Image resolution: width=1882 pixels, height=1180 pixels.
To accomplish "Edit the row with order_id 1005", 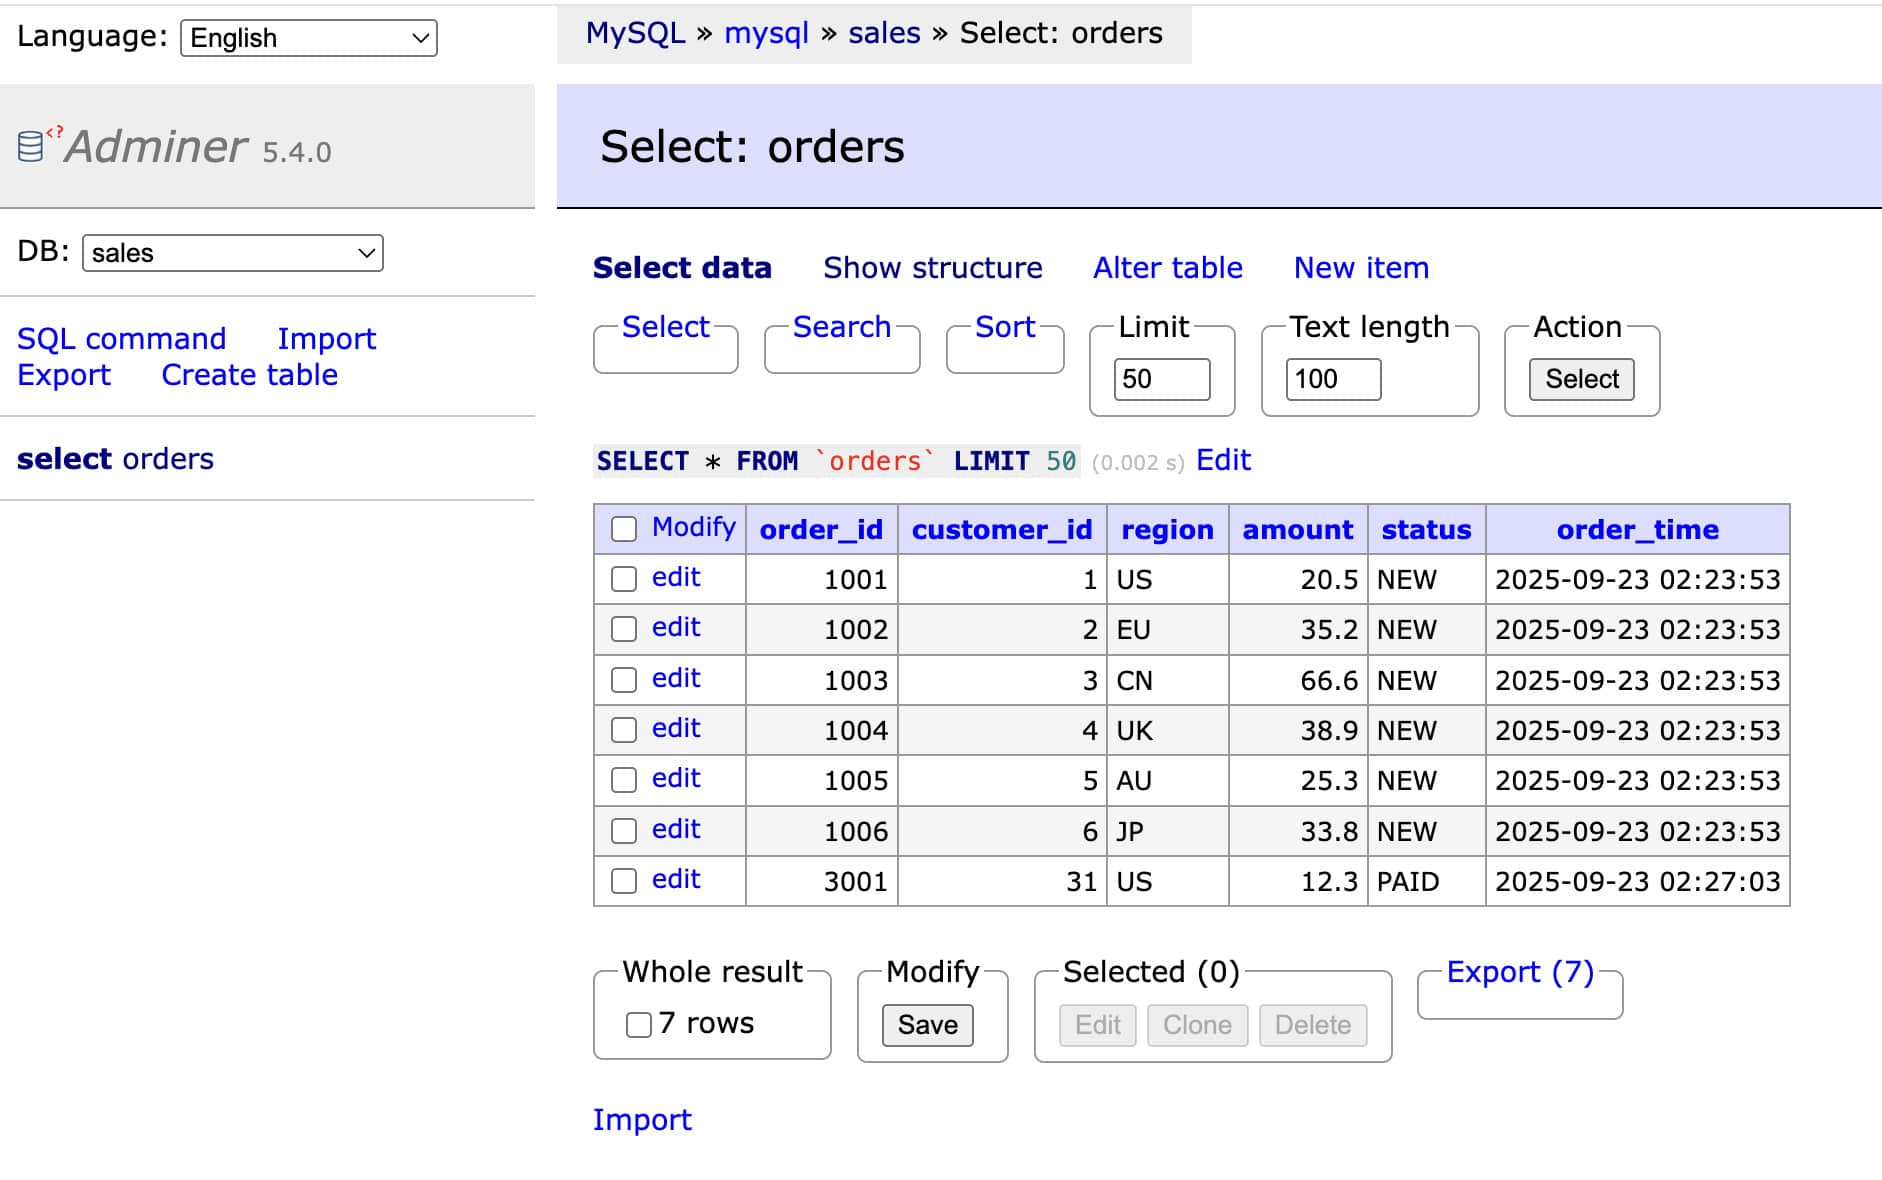I will click(x=676, y=779).
